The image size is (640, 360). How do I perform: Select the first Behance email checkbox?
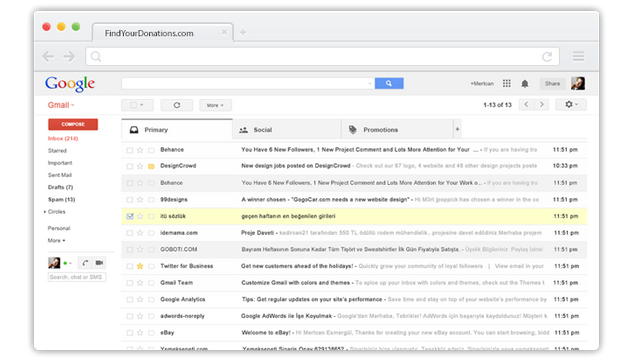130,150
